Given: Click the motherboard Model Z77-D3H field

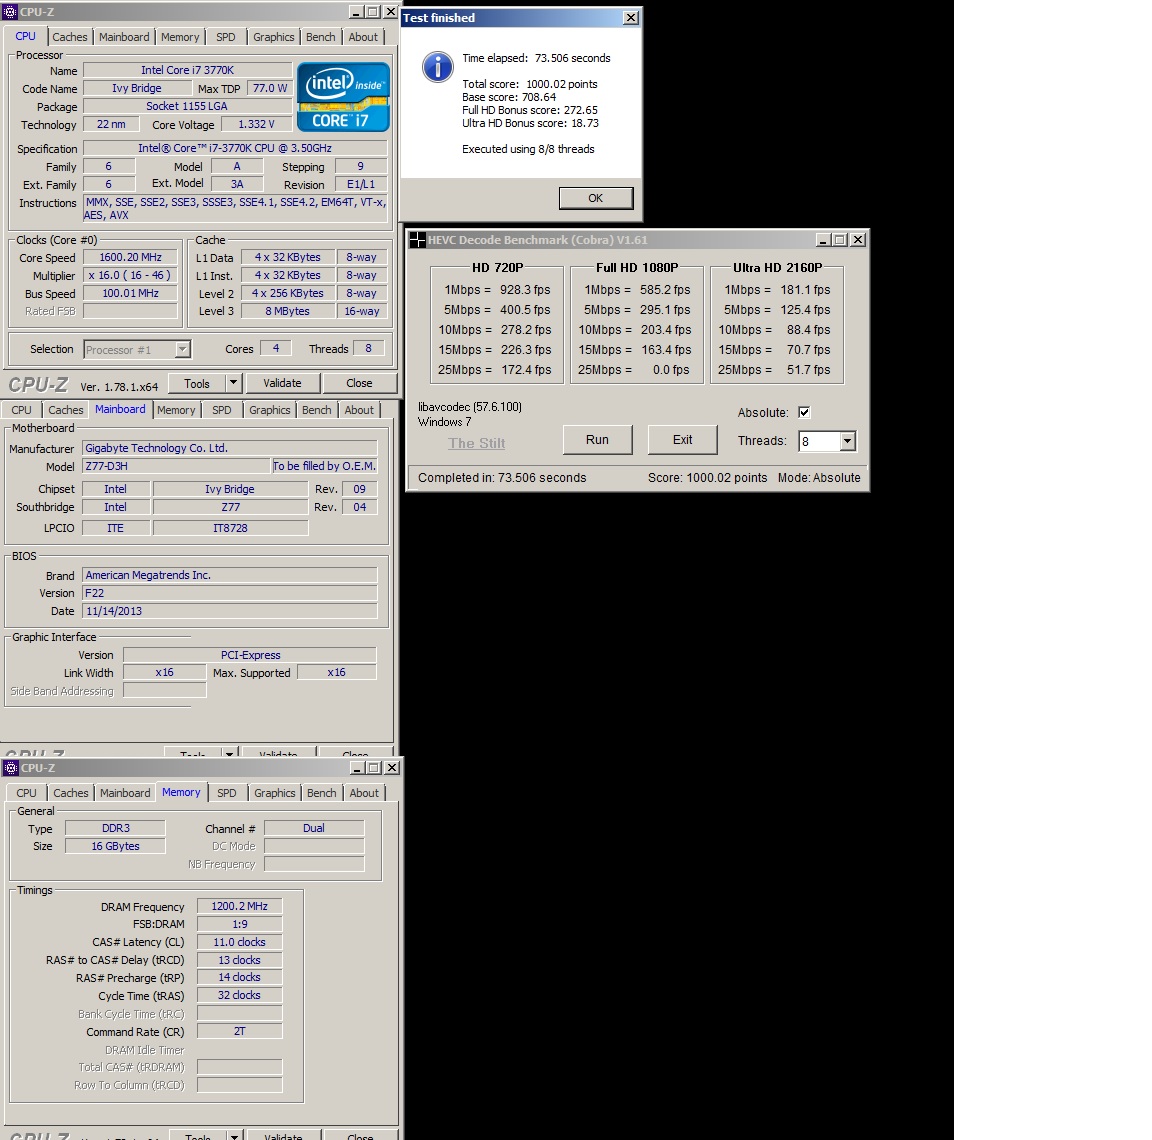Looking at the screenshot, I should [176, 466].
